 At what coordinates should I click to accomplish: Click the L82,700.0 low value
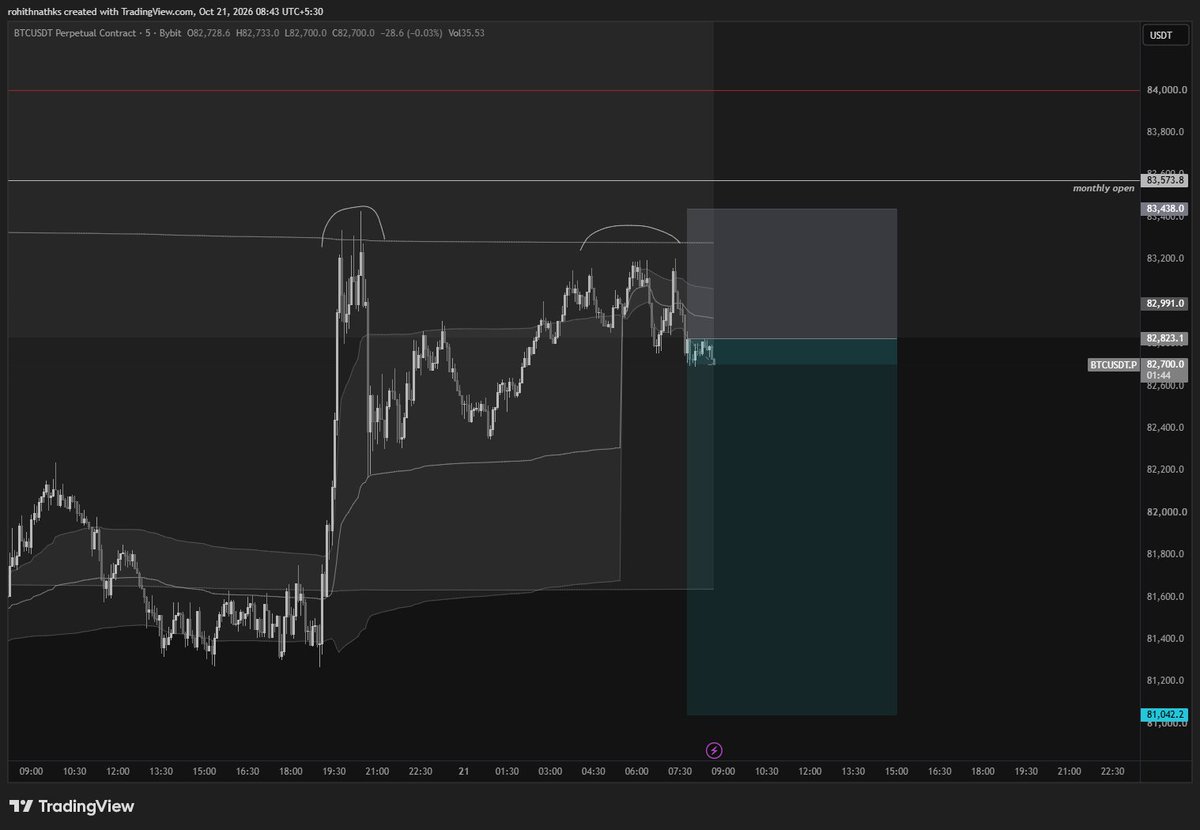(x=307, y=33)
